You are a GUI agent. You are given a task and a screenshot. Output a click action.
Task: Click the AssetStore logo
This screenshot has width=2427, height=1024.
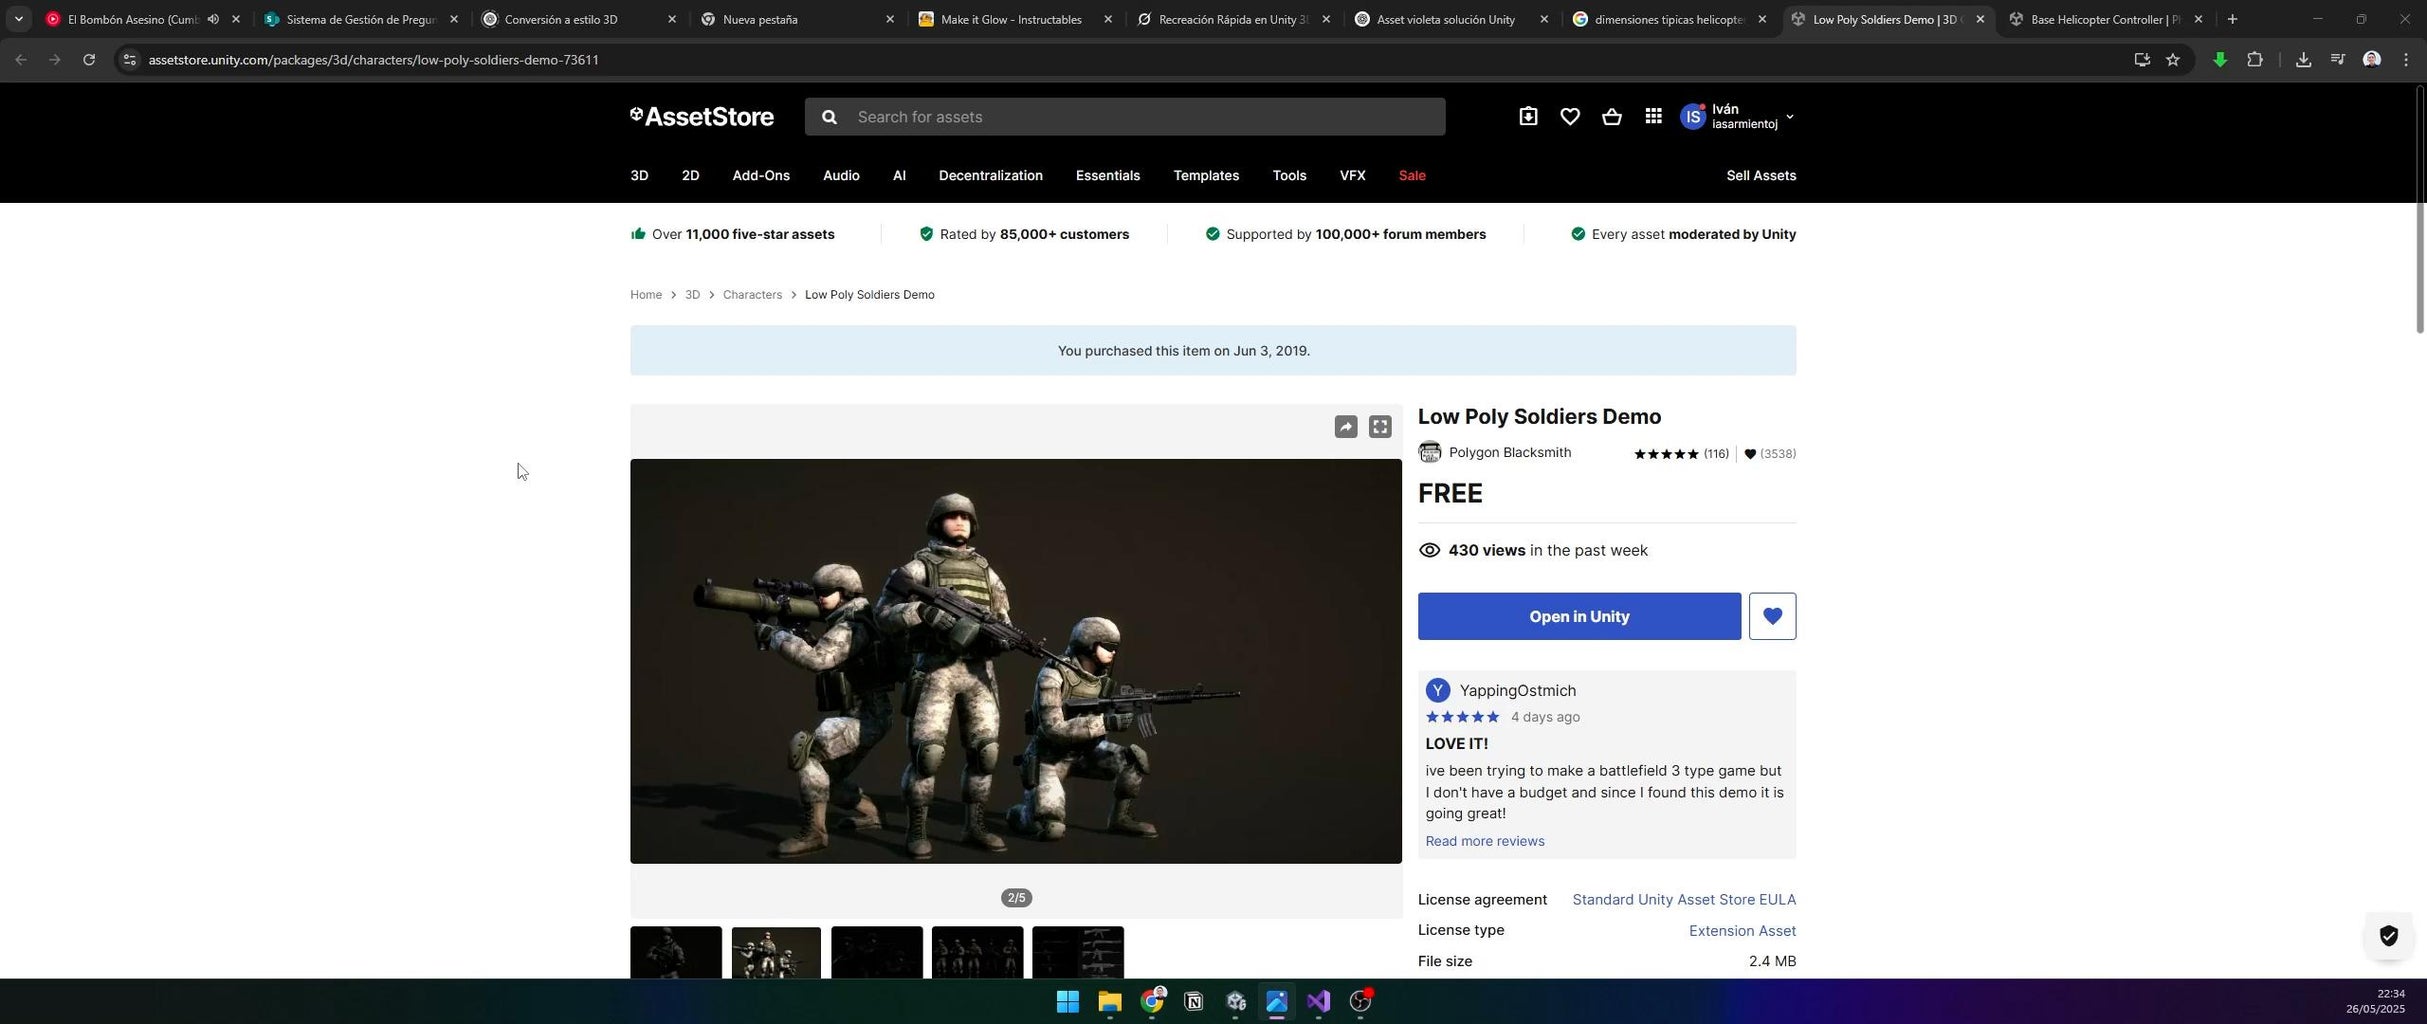point(702,117)
